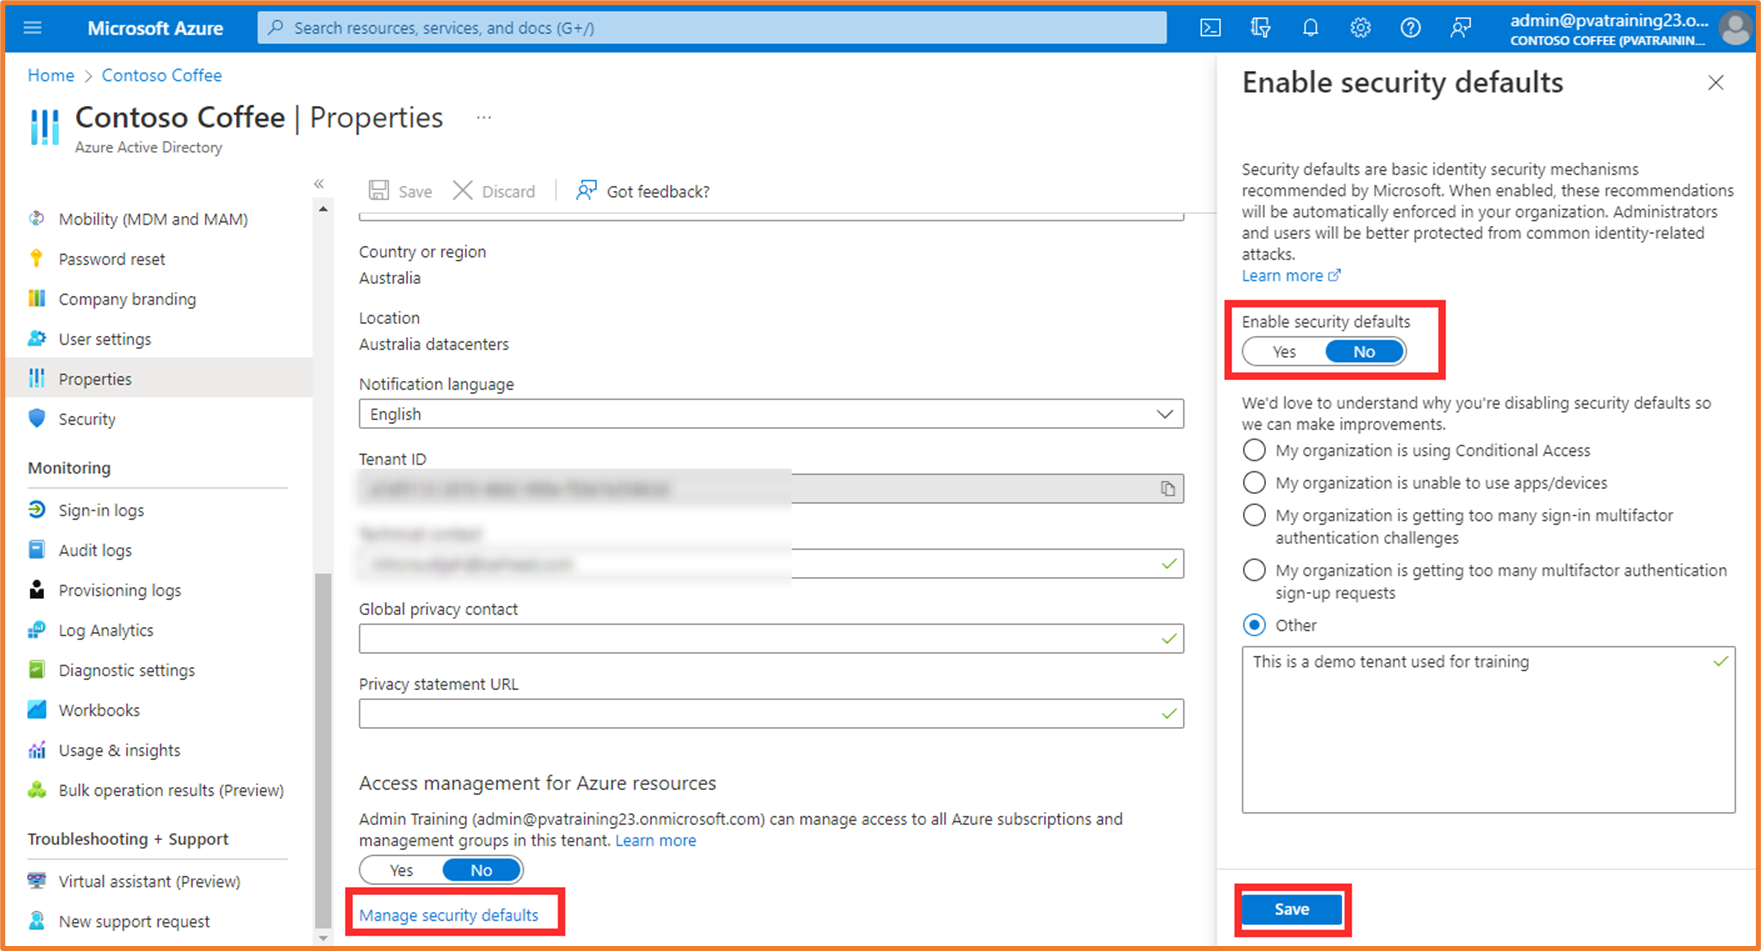This screenshot has height=951, width=1761.
Task: Open the ellipsis more options beside Properties
Action: pyautogui.click(x=484, y=118)
